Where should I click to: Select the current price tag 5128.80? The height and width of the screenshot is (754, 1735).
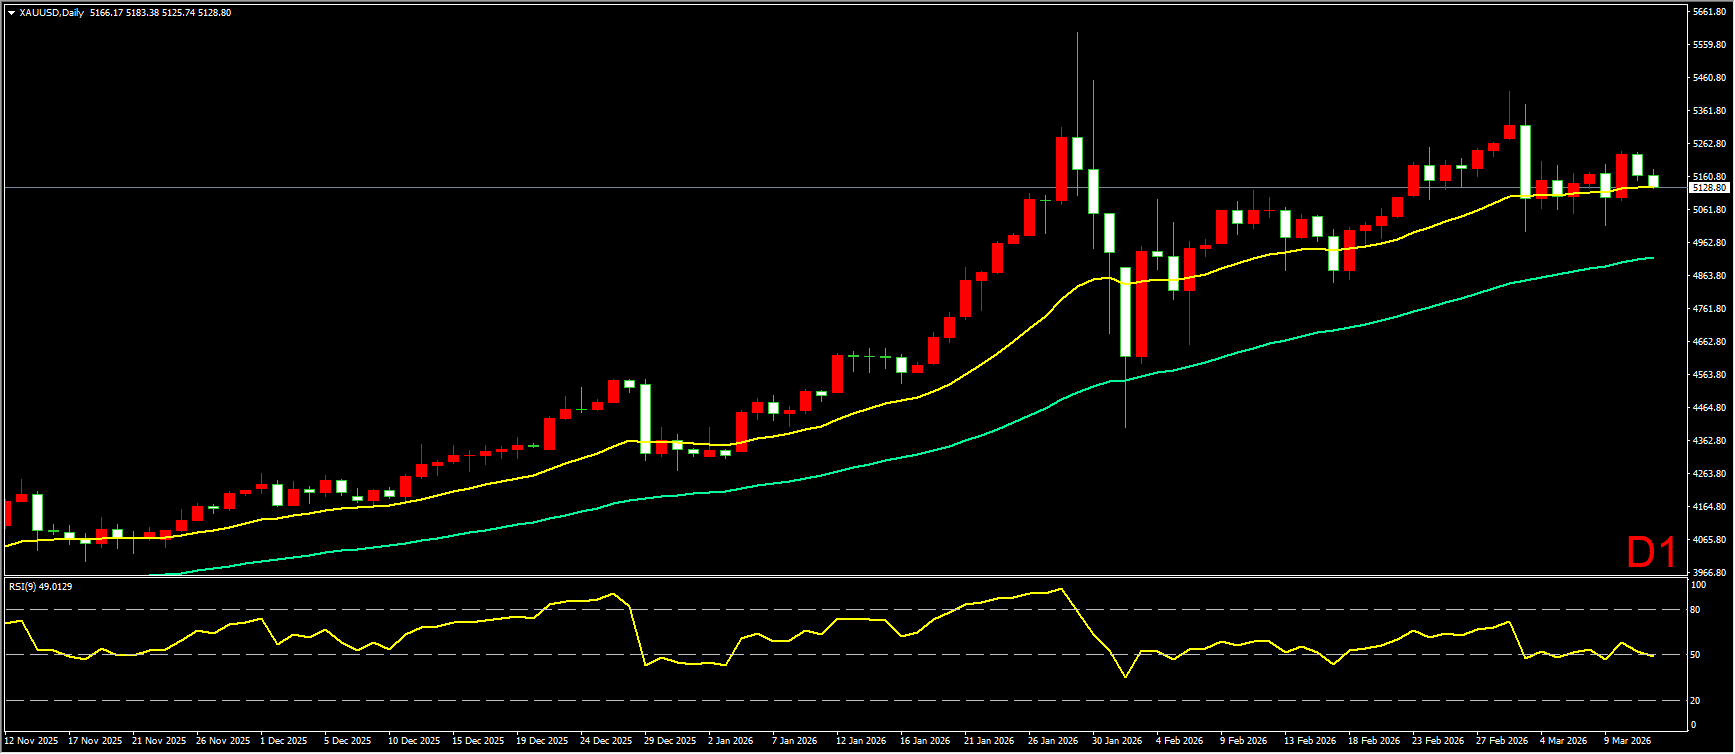(1708, 188)
